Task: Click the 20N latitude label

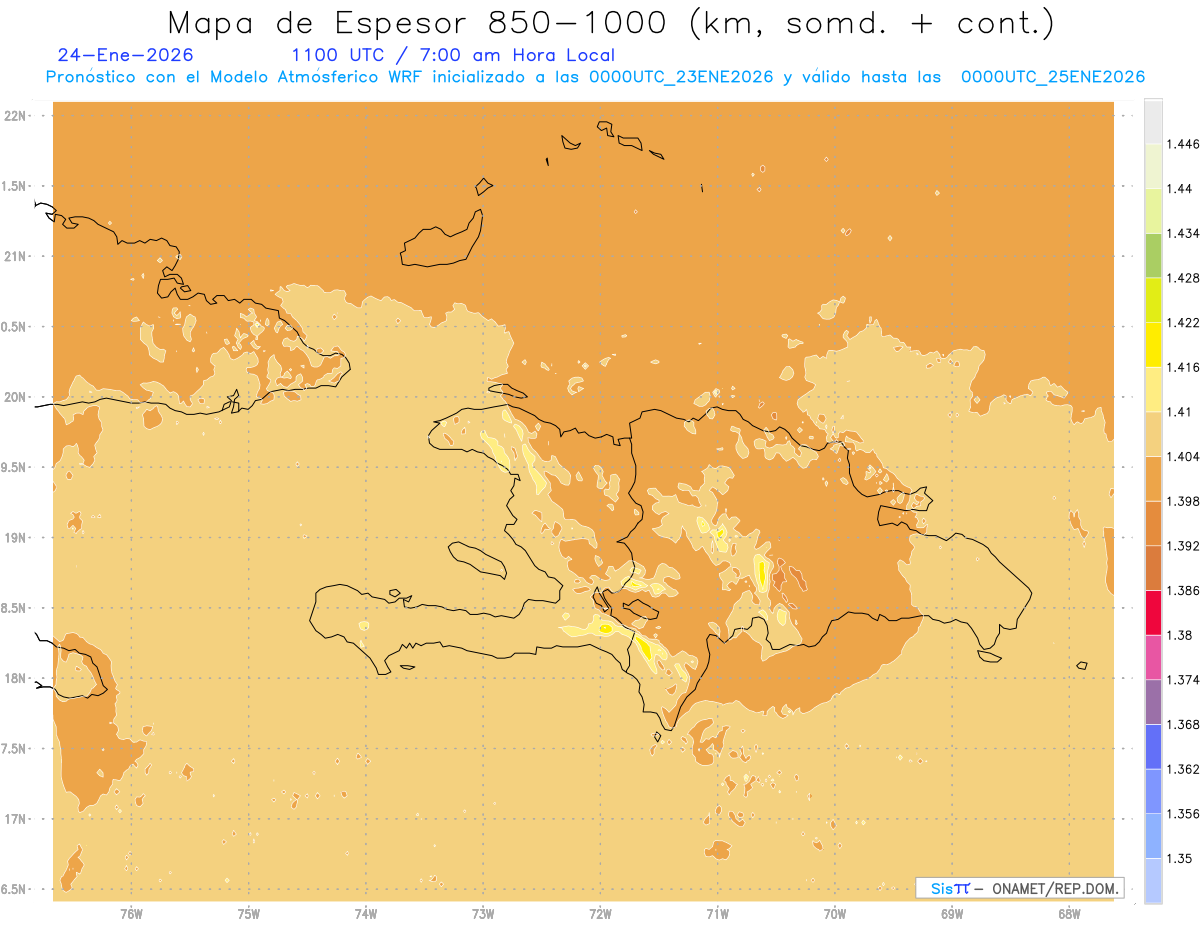Action: 17,397
